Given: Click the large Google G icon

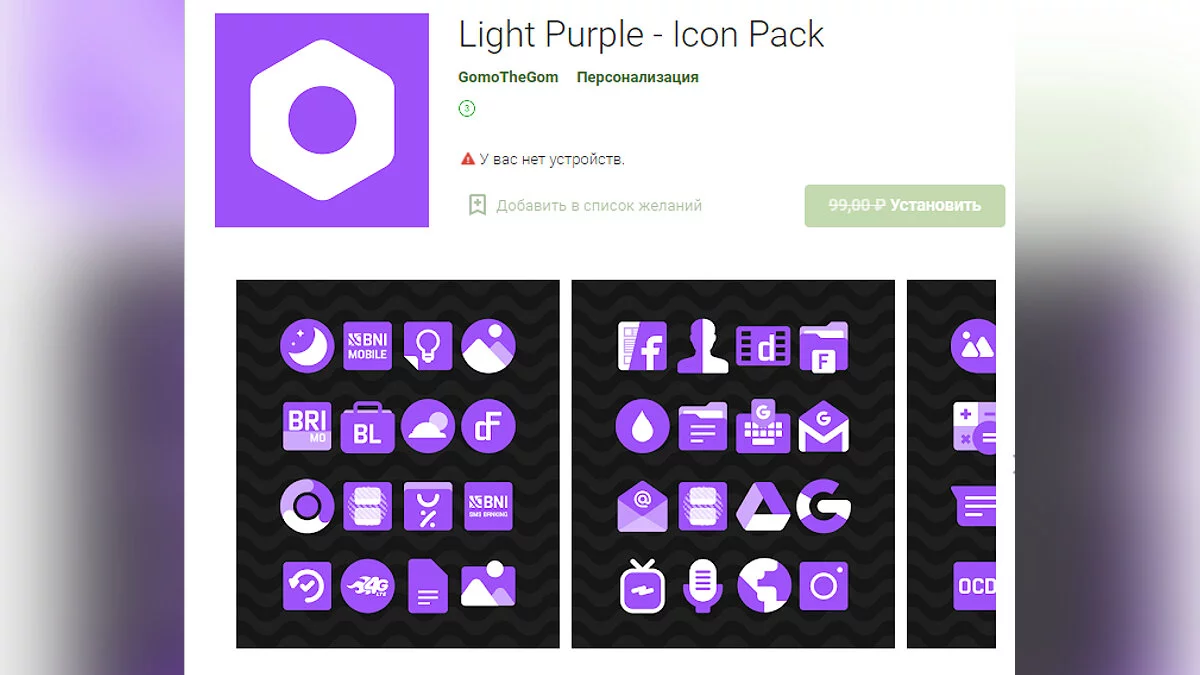Looking at the screenshot, I should (824, 506).
